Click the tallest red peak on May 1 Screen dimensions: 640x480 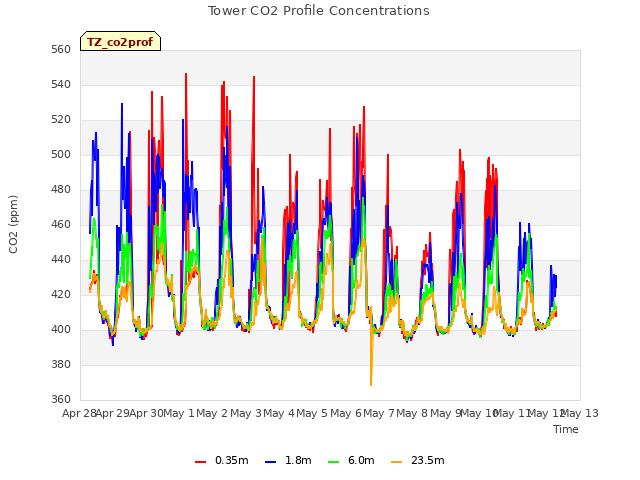[x=186, y=75]
